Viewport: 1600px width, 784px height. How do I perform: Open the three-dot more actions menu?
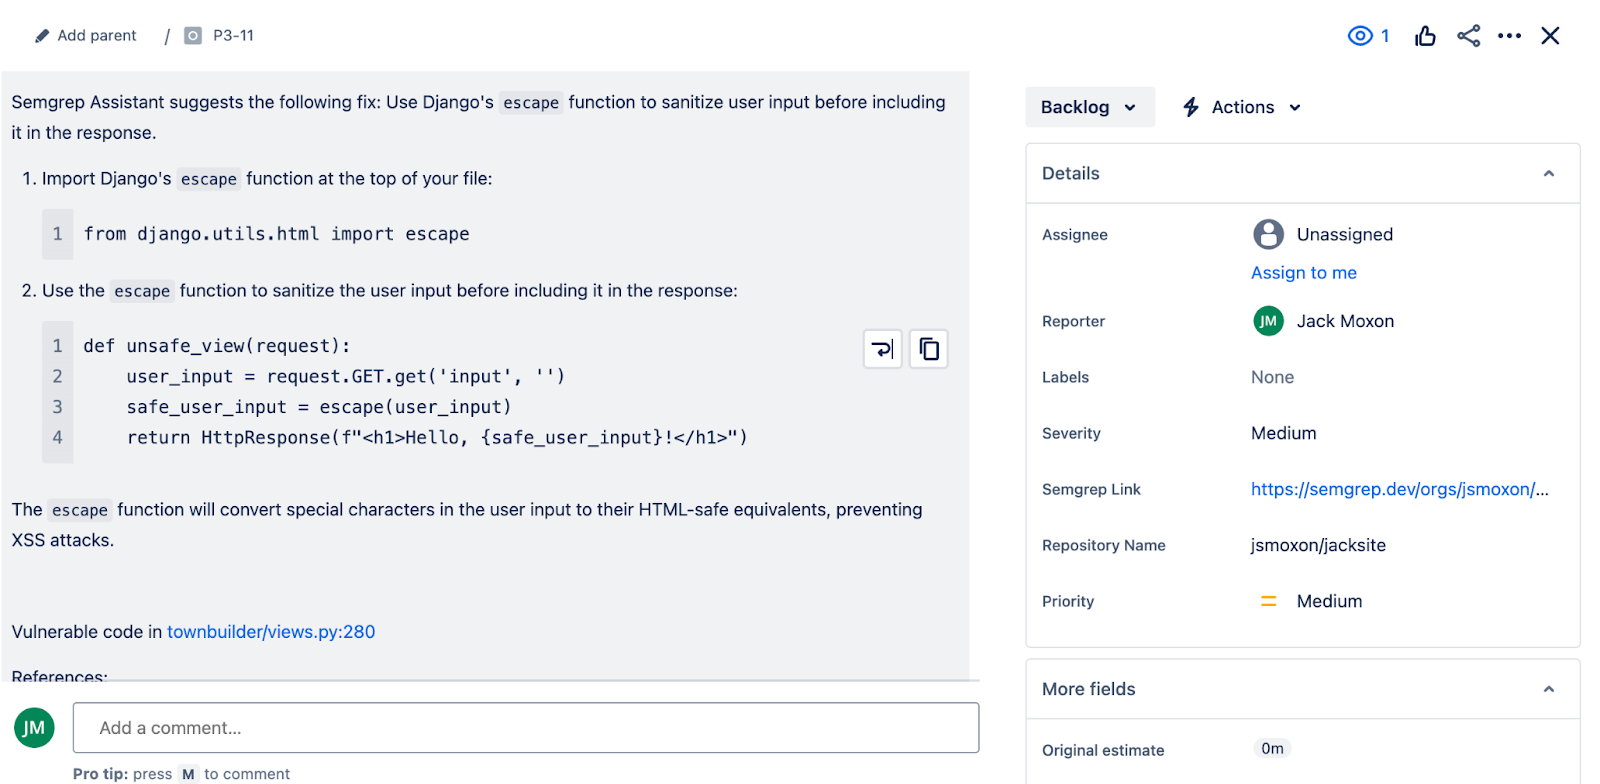[x=1509, y=36]
